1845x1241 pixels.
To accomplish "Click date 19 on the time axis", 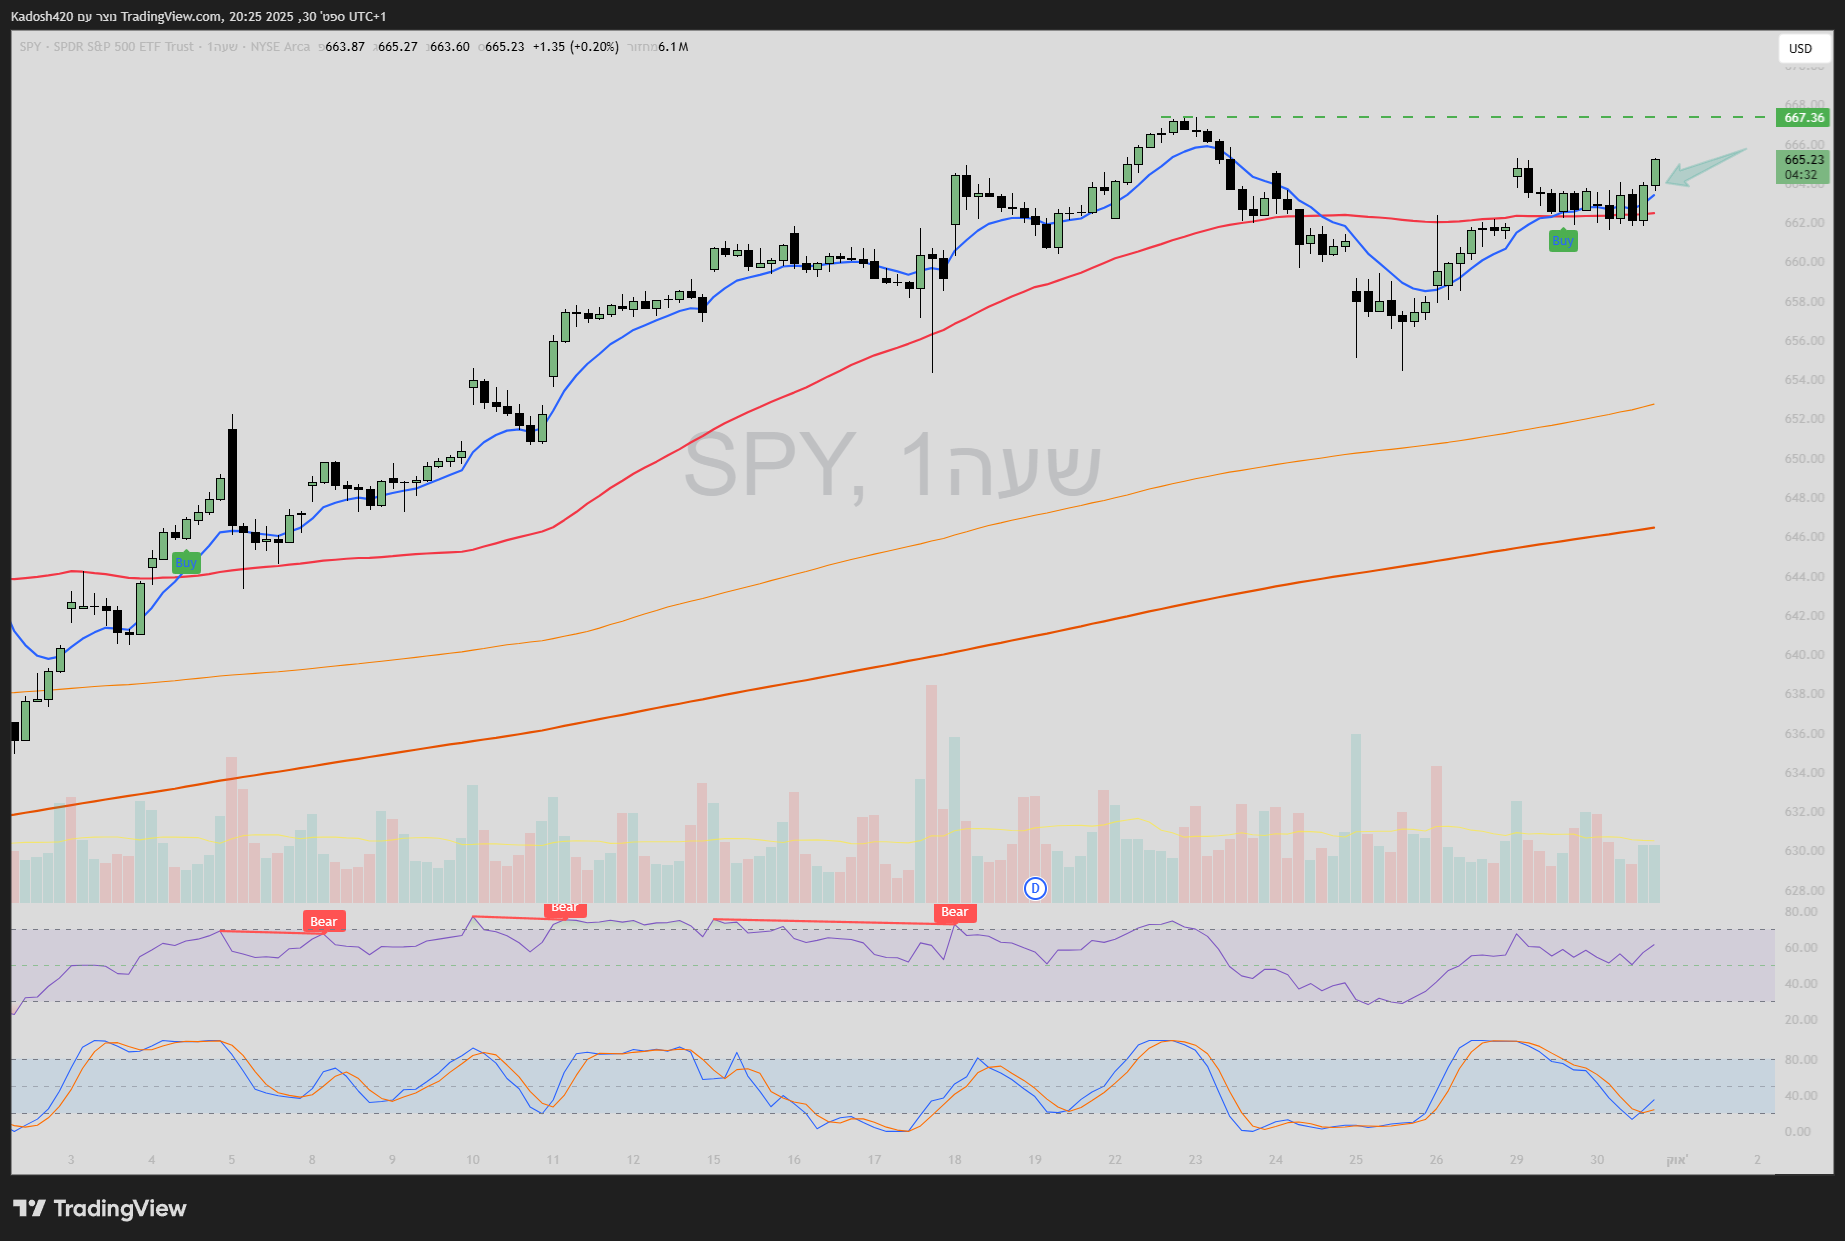I will [x=1035, y=1160].
